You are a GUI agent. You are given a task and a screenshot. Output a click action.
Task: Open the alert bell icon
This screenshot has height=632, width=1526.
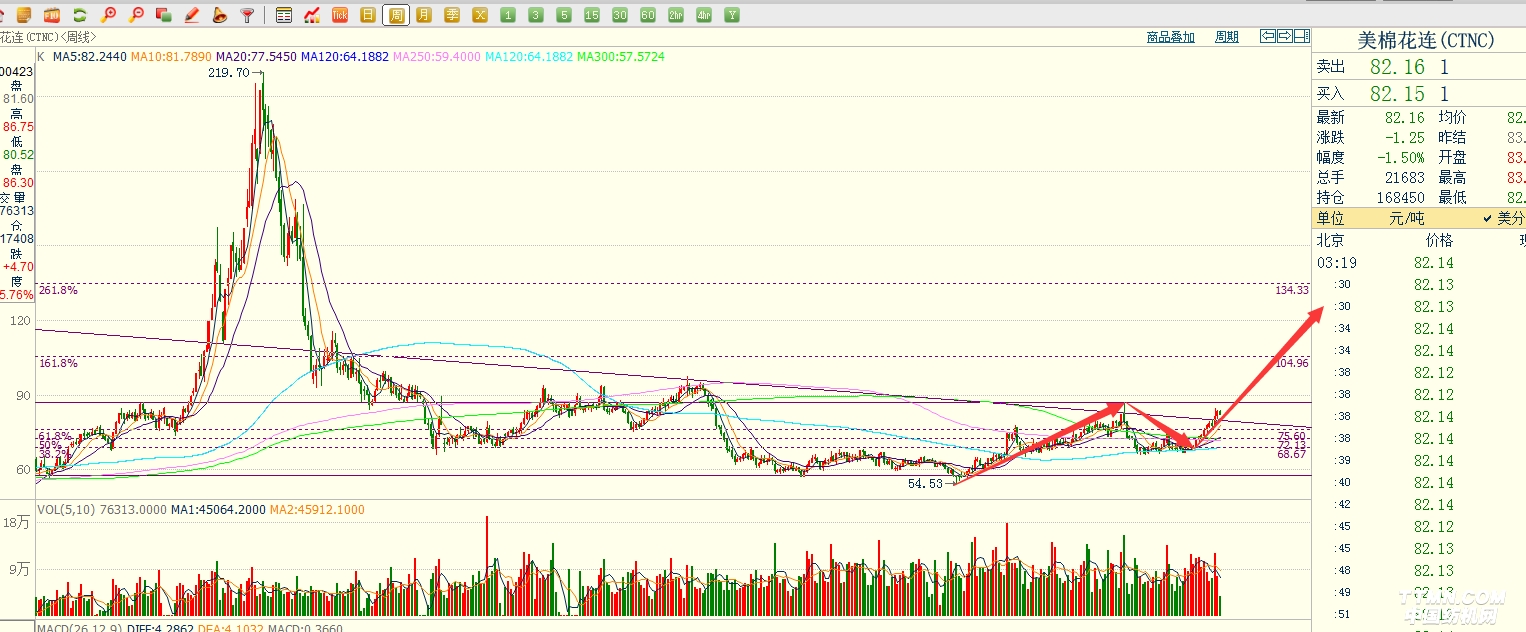tap(220, 15)
